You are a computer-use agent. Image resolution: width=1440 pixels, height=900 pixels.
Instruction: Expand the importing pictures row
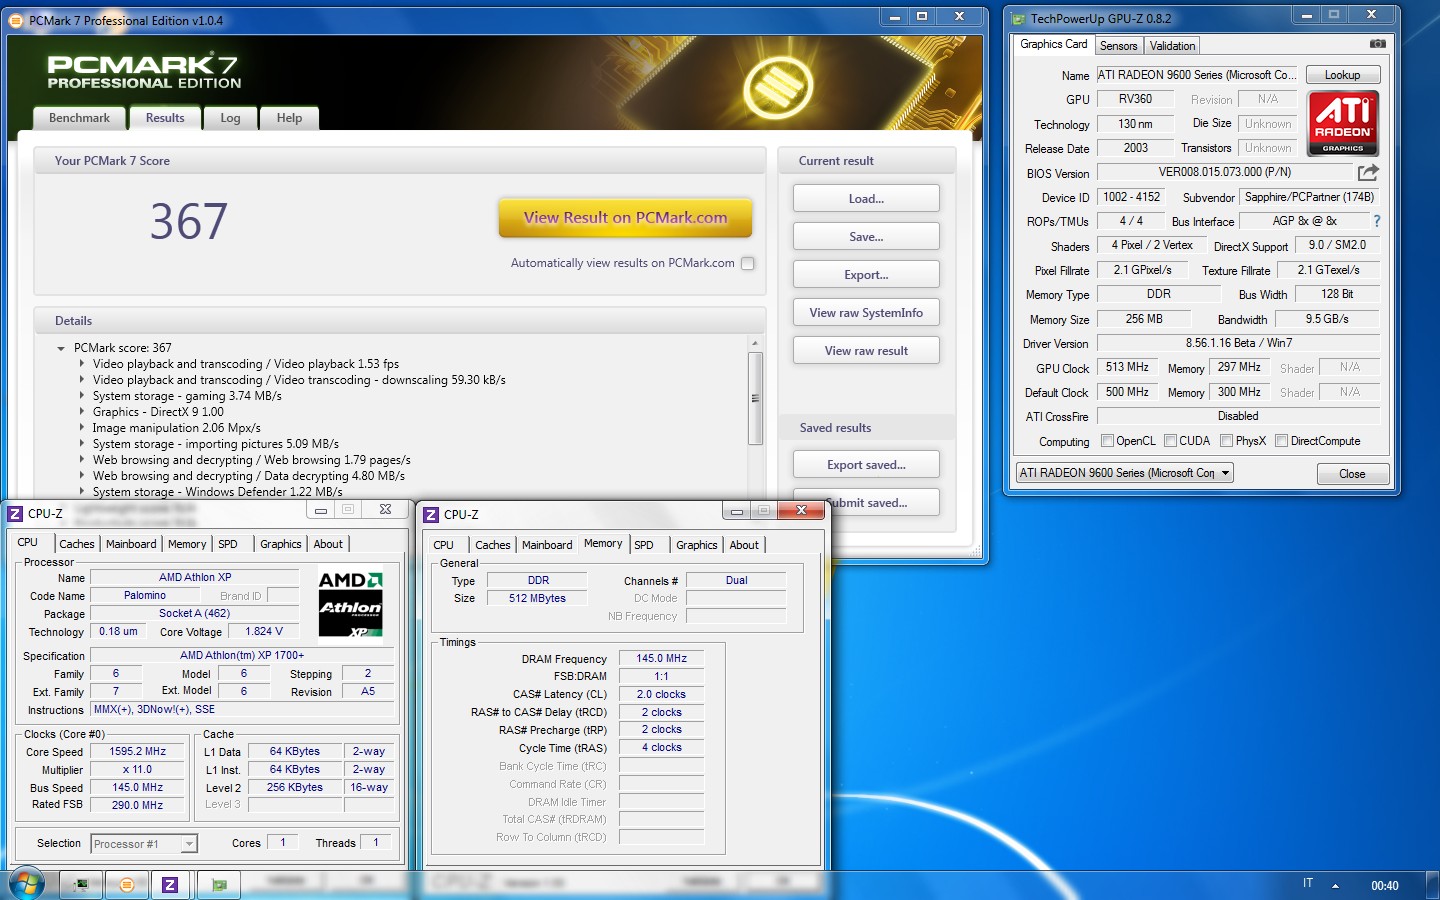coord(82,444)
